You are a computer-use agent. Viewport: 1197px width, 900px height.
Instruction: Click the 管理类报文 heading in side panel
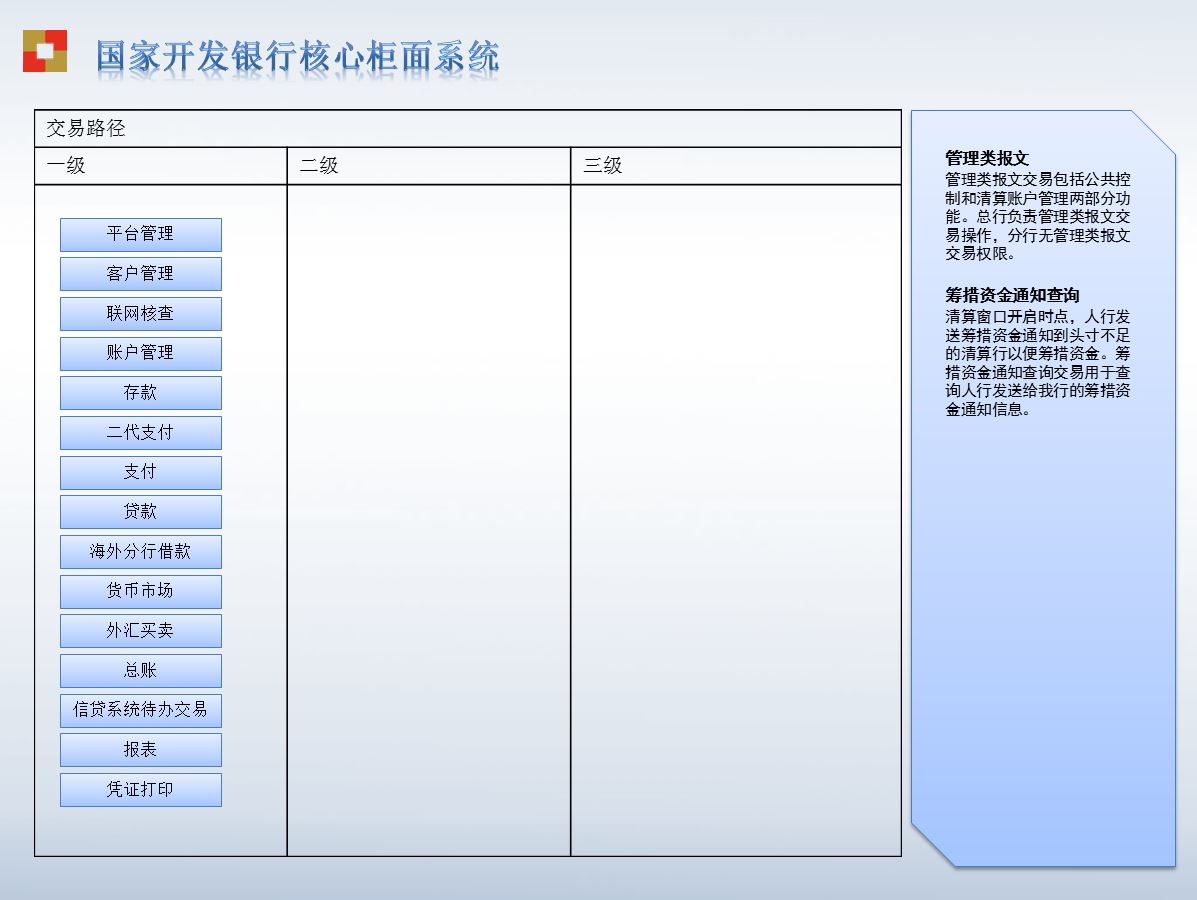click(x=987, y=158)
